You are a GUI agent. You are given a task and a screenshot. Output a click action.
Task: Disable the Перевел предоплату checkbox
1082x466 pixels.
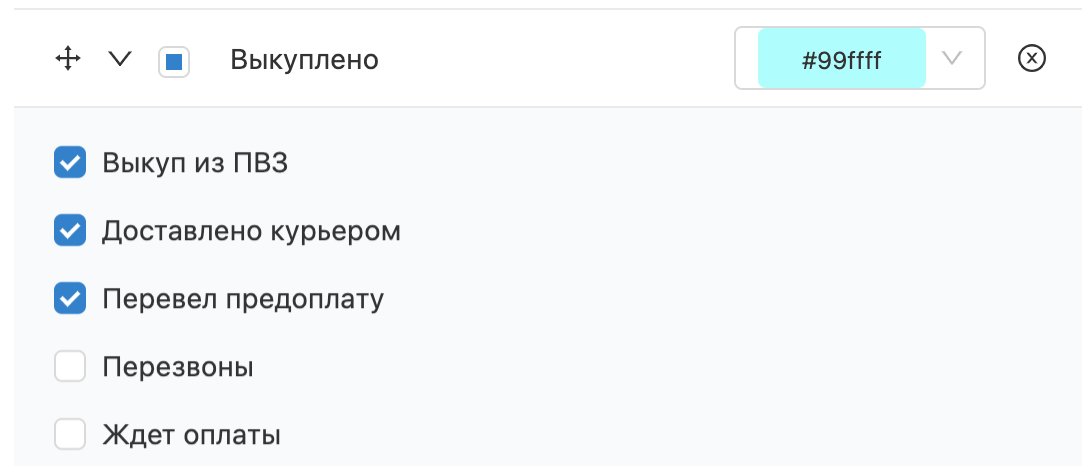click(70, 298)
